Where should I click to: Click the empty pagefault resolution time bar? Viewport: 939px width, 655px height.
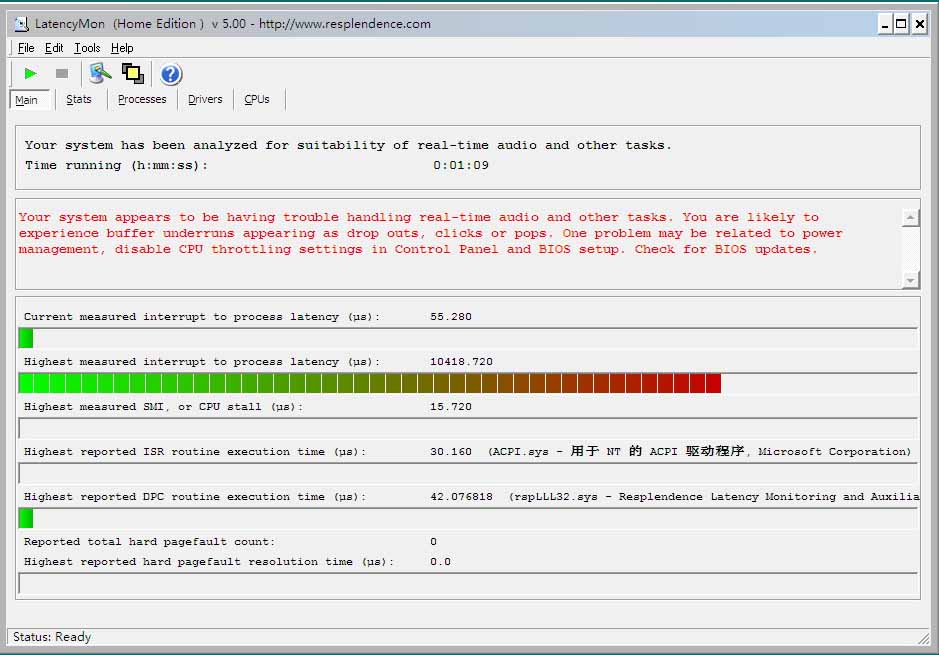(x=468, y=583)
